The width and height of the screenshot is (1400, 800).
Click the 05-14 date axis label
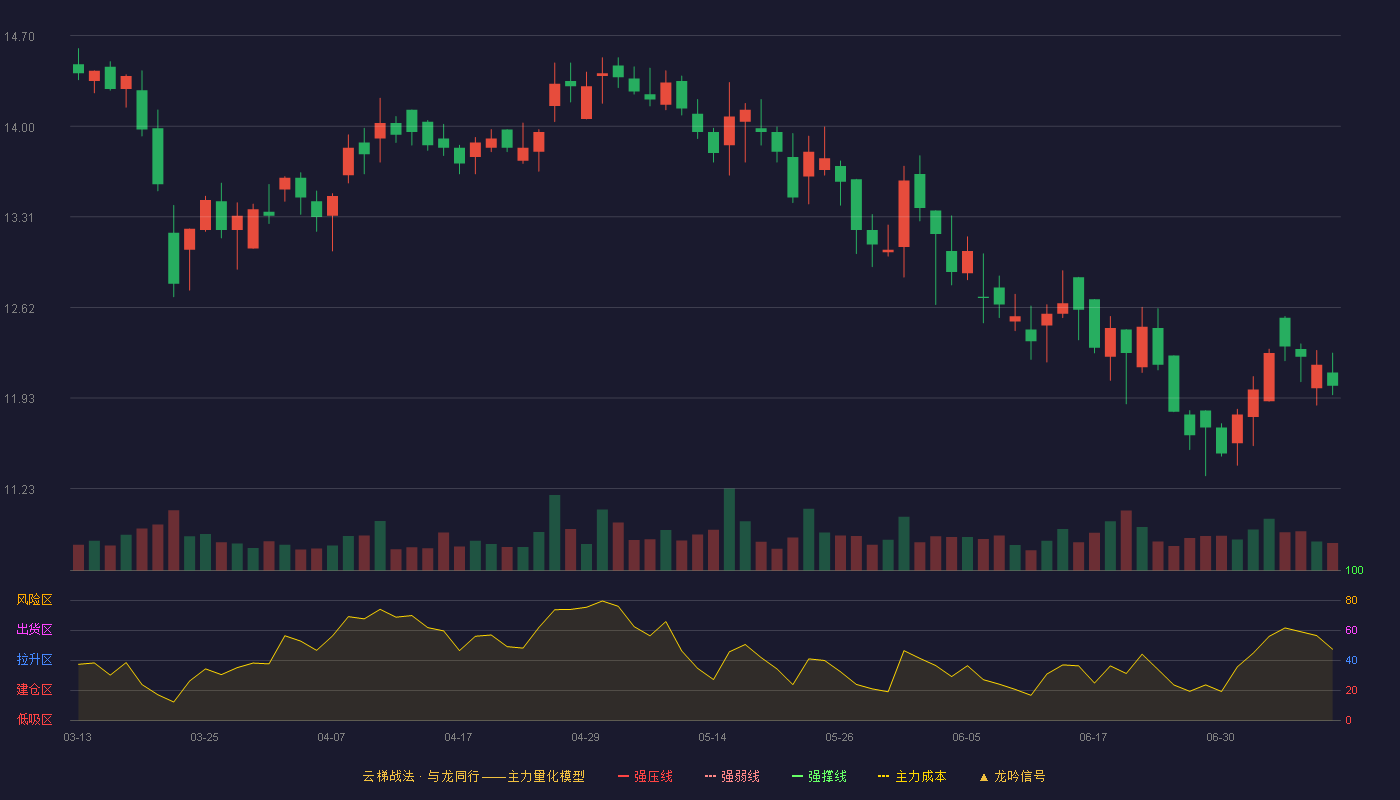pyautogui.click(x=712, y=737)
